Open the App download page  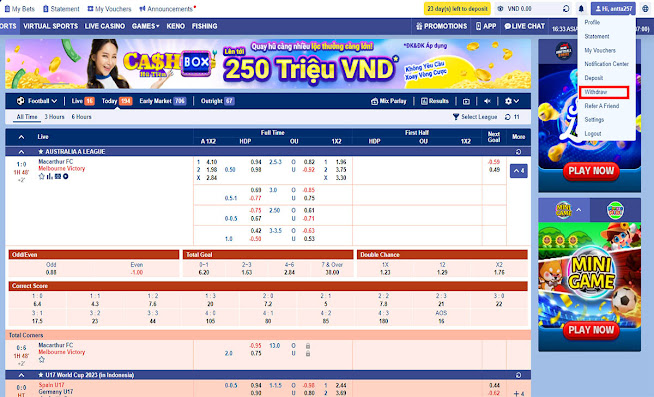click(x=486, y=26)
